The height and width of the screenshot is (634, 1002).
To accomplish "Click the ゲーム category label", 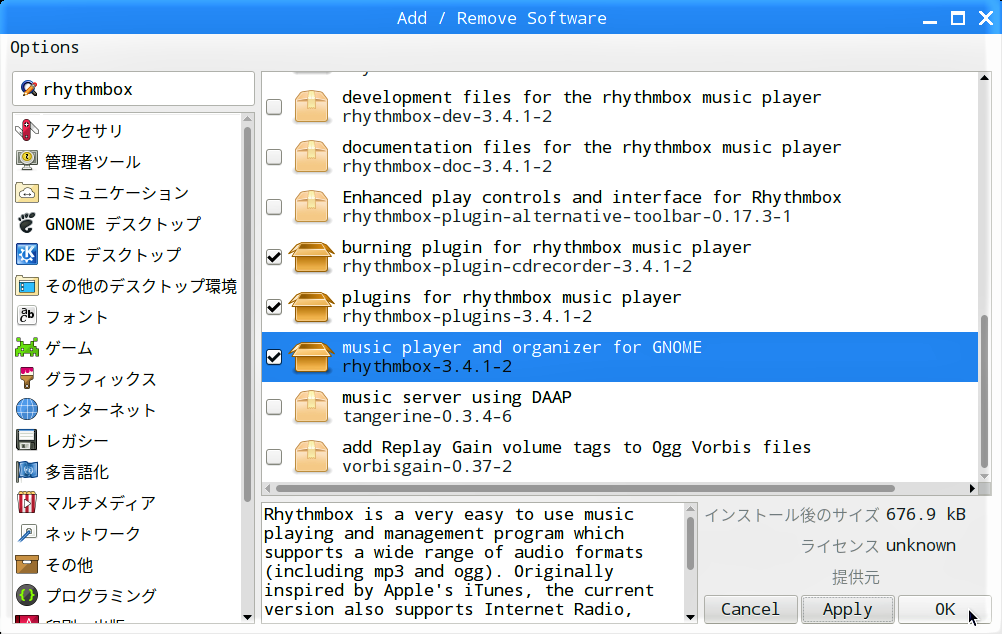I will (69, 348).
